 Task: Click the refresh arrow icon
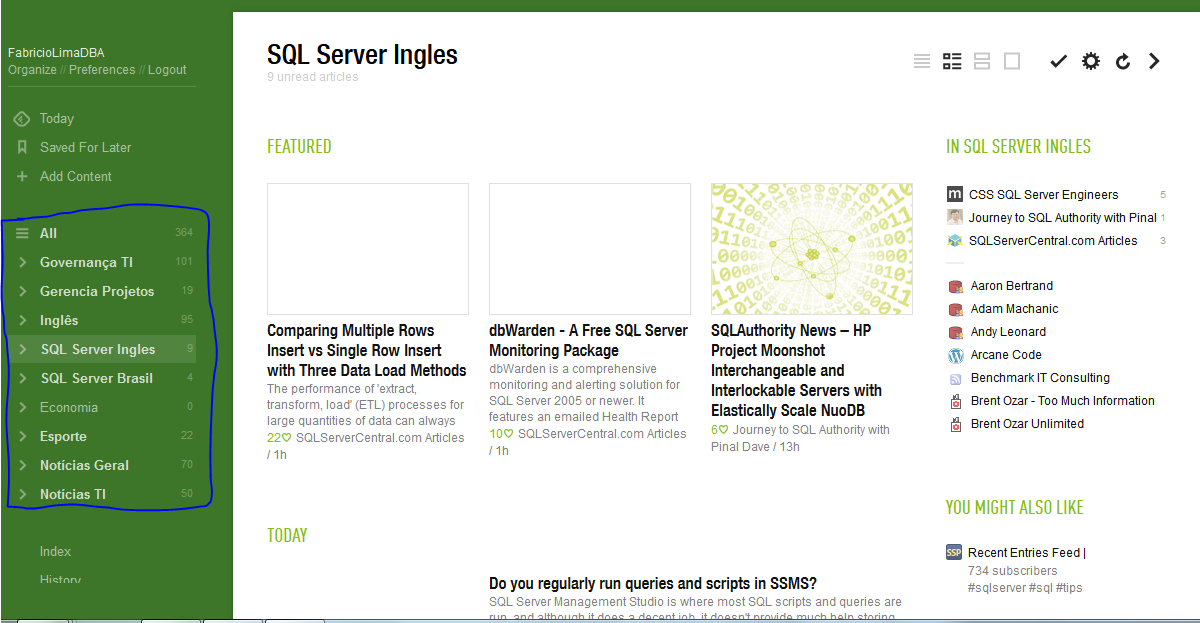coord(1123,62)
